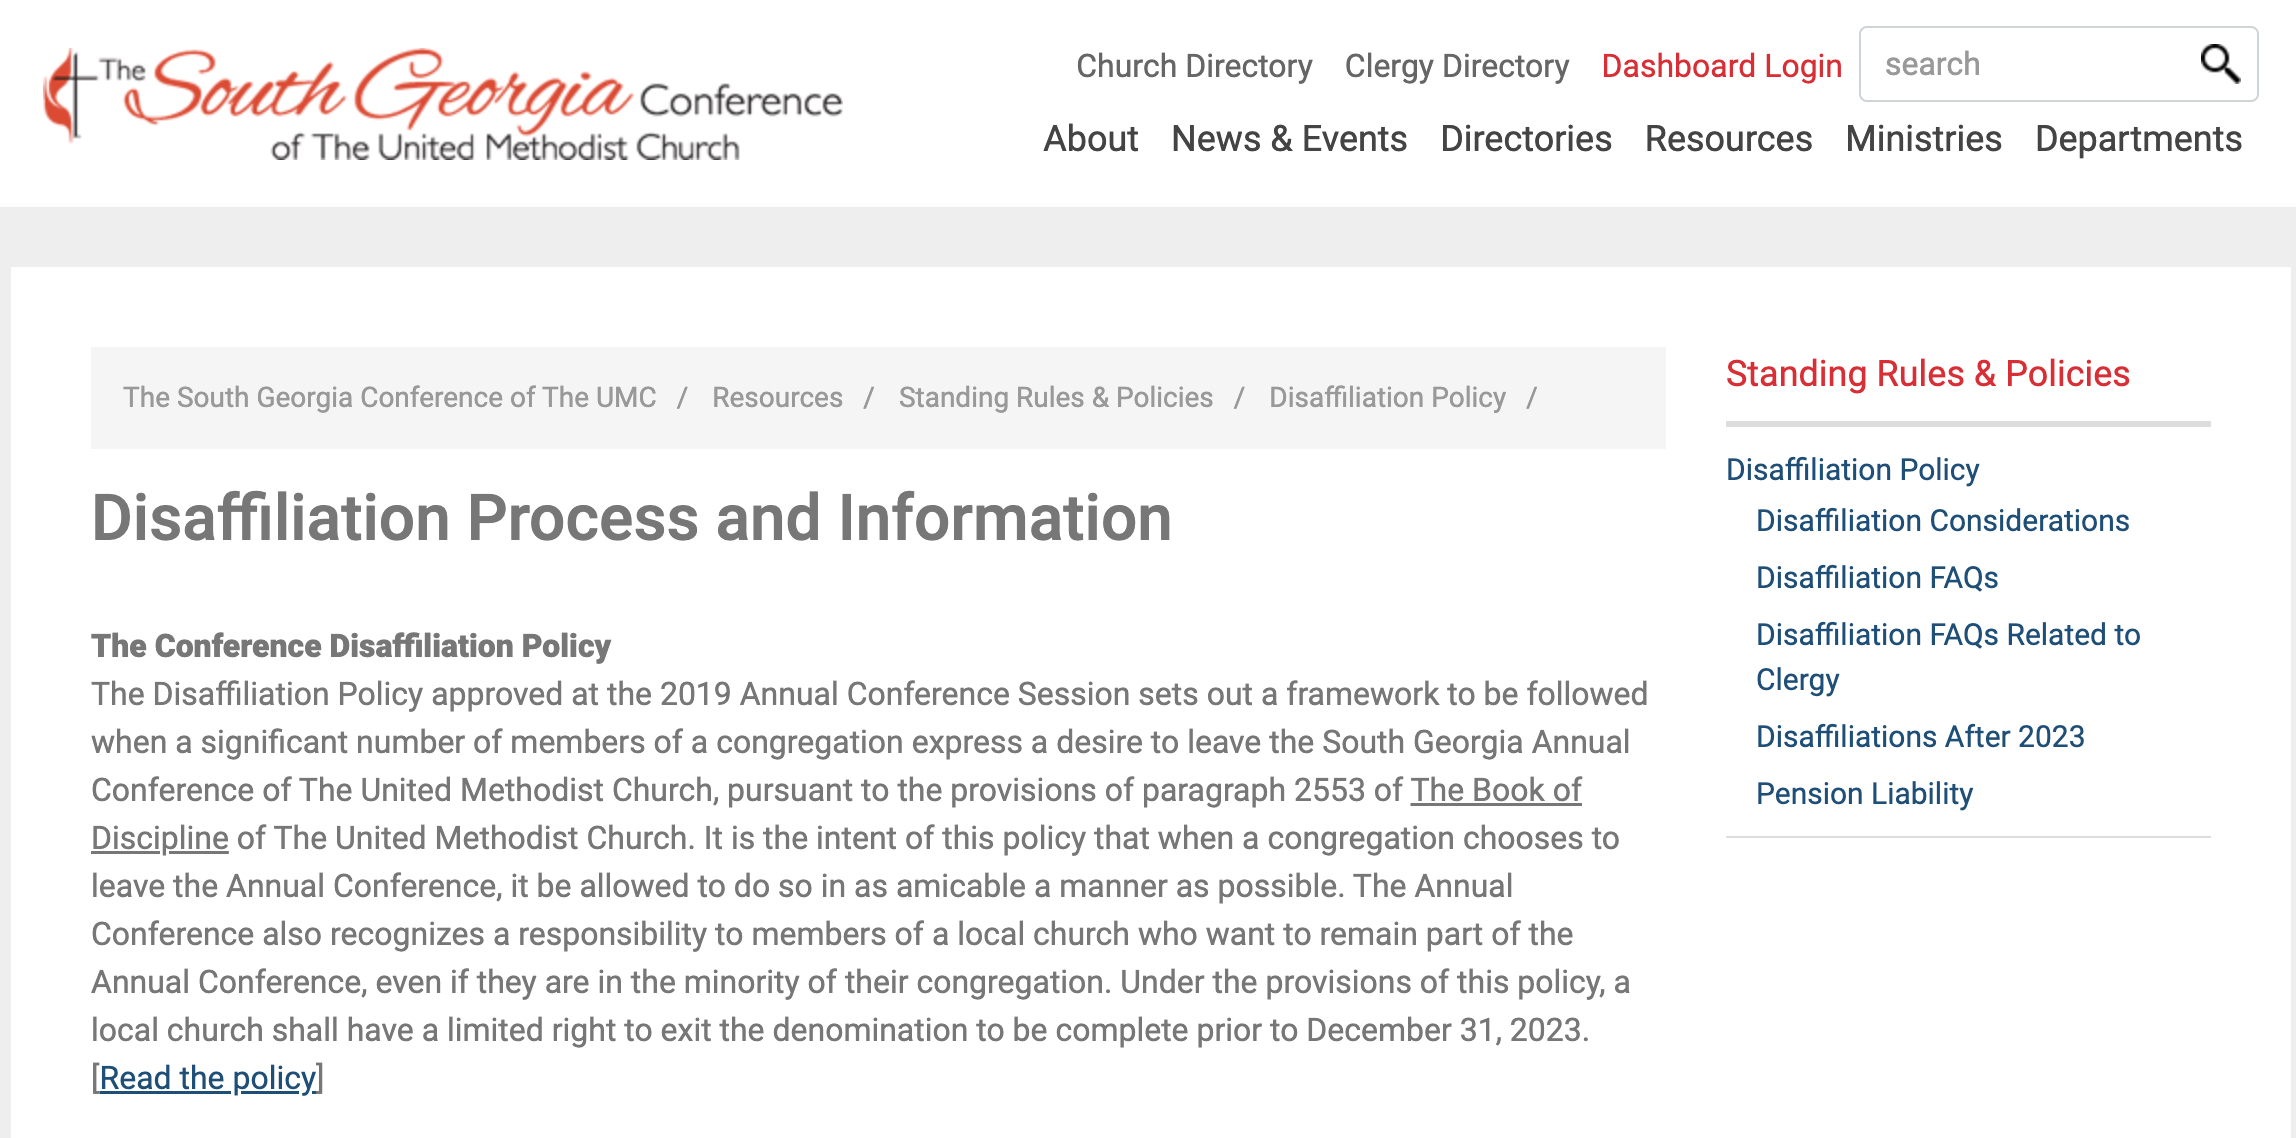Image resolution: width=2296 pixels, height=1138 pixels.
Task: Select Disaffiliation FAQs Related to Clergy
Action: (x=1947, y=635)
